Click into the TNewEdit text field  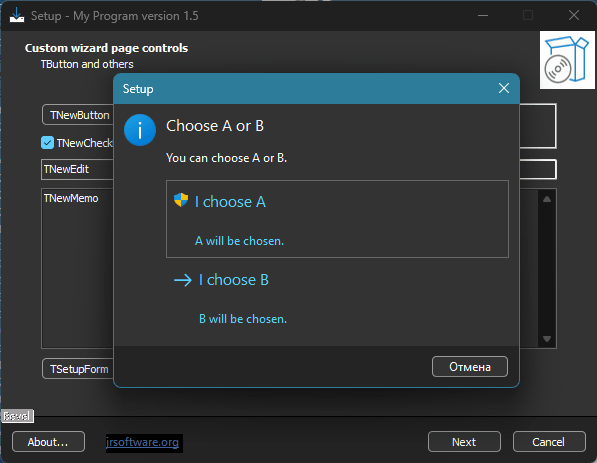(x=78, y=169)
